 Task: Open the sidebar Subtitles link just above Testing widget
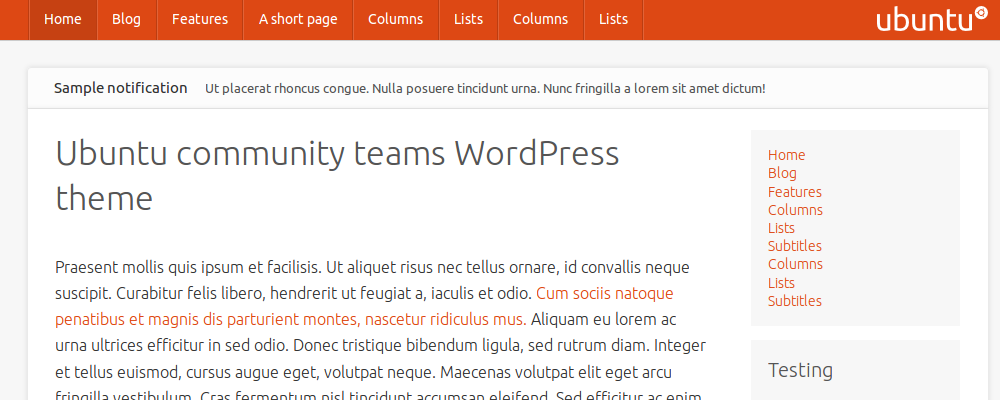[x=795, y=301]
